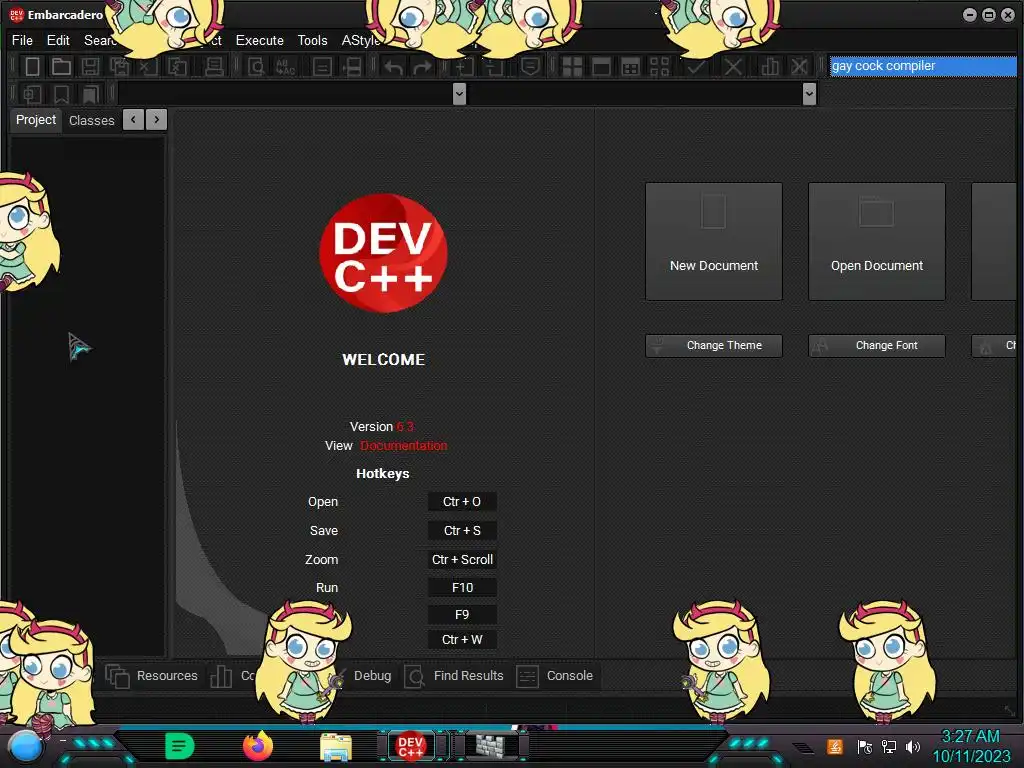Click the Run window toolbar icon
The width and height of the screenshot is (1024, 768).
pyautogui.click(x=601, y=66)
